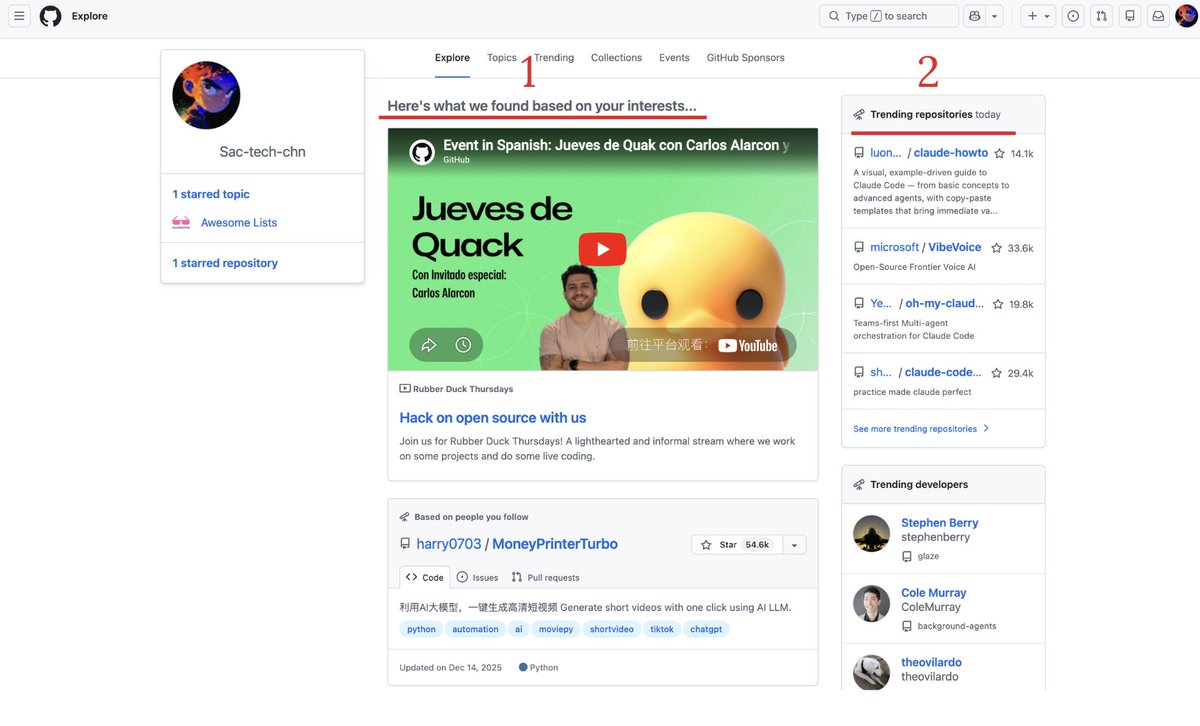Click the tiktok topic tag
Viewport: 1200px width, 726px height.
click(662, 629)
